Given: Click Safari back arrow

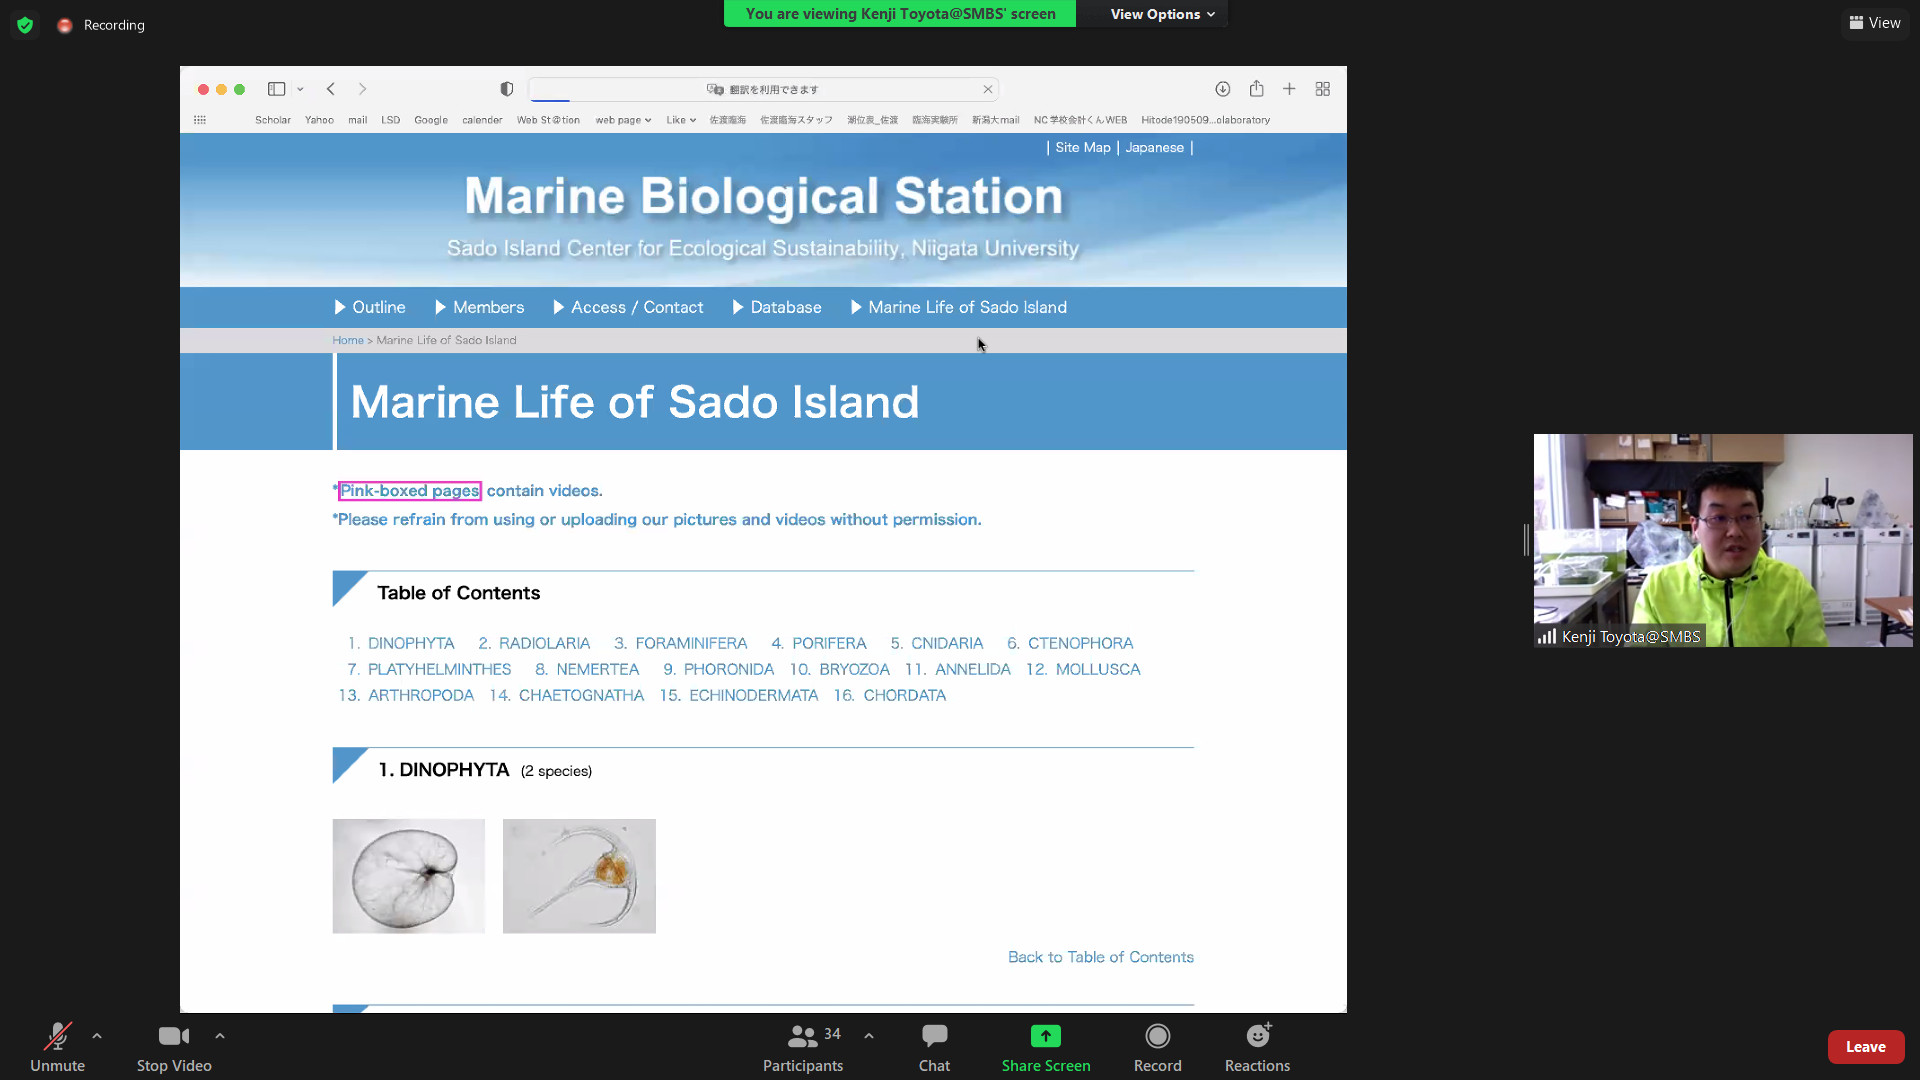Looking at the screenshot, I should point(331,89).
